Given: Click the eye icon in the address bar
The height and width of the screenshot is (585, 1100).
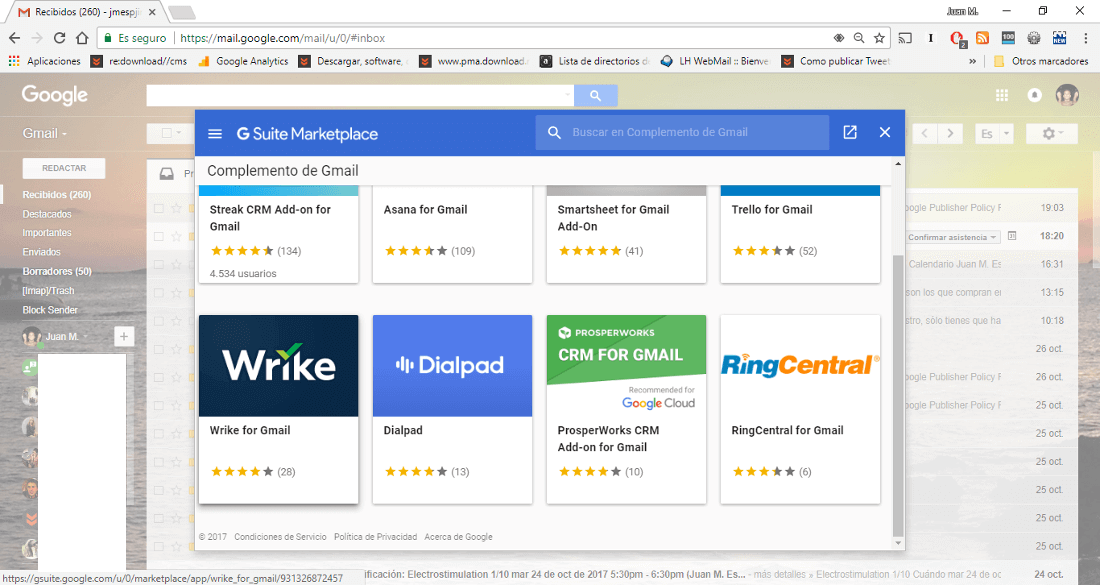Looking at the screenshot, I should (x=838, y=38).
